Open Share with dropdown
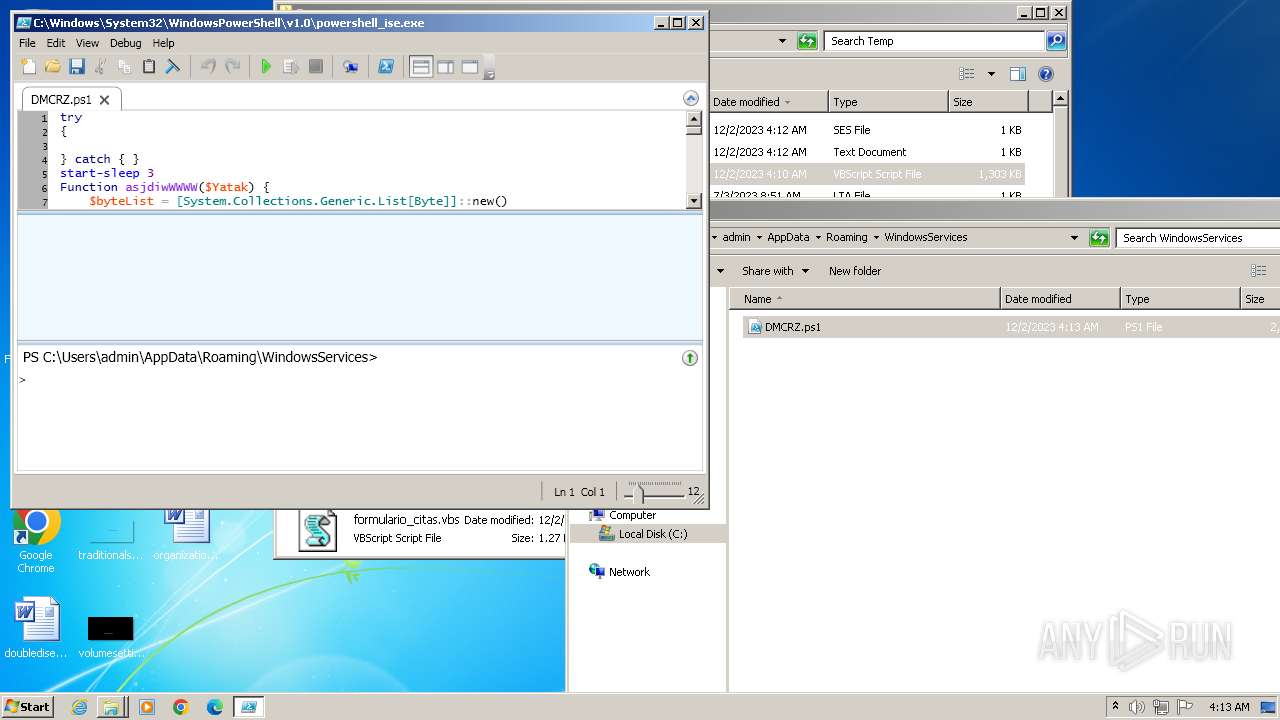Screen dimensions: 1280x720 (775, 271)
